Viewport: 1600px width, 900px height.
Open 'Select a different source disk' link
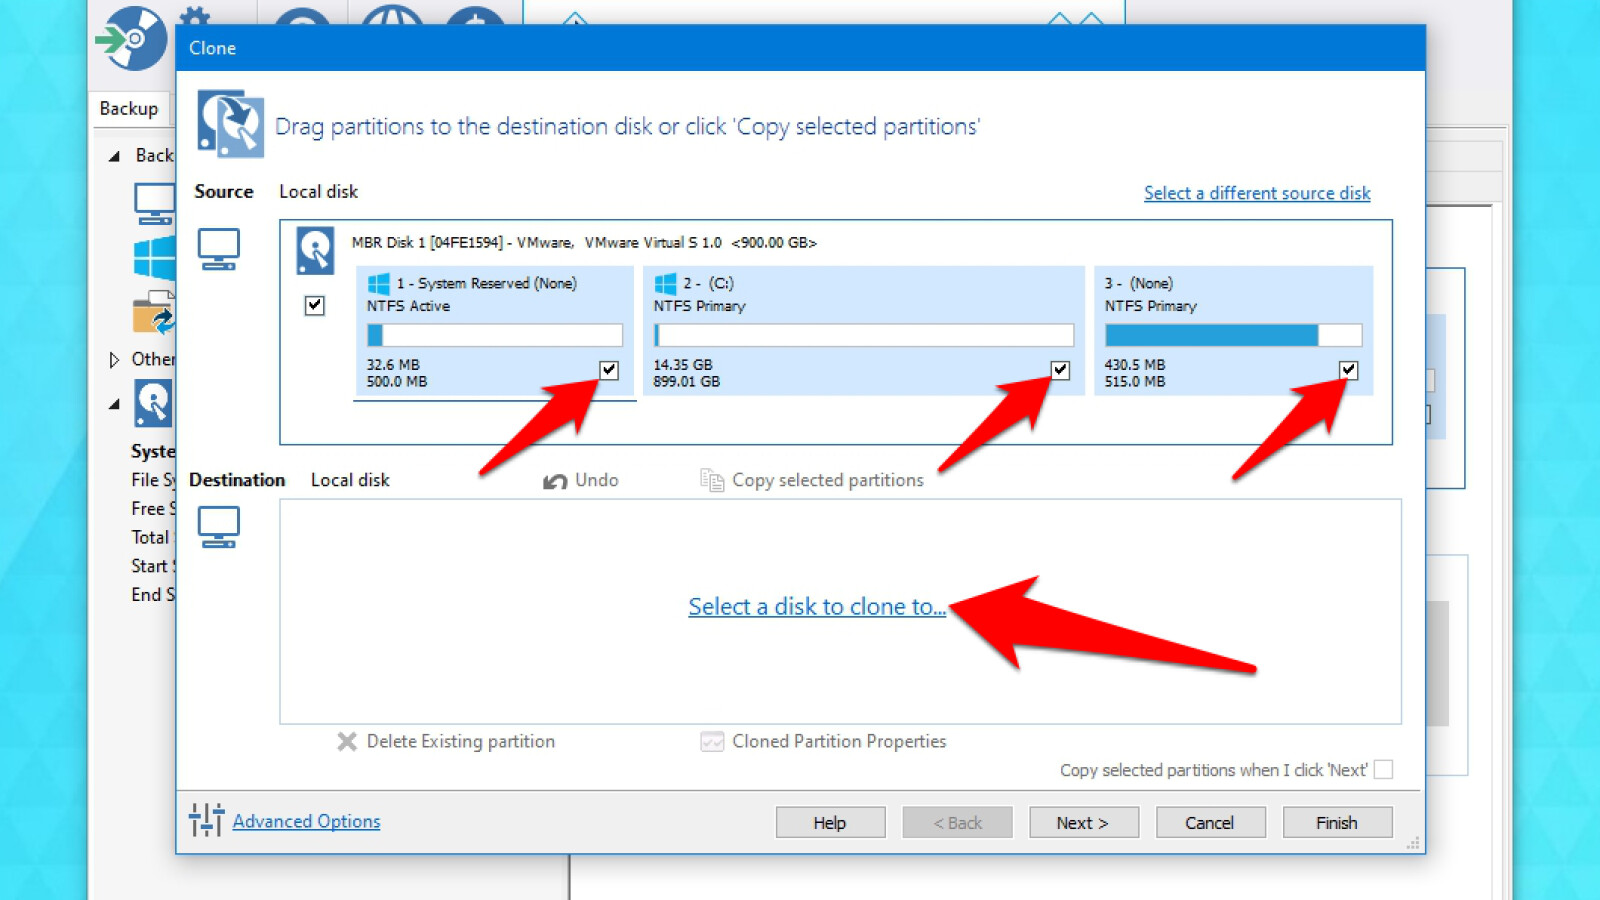point(1257,193)
